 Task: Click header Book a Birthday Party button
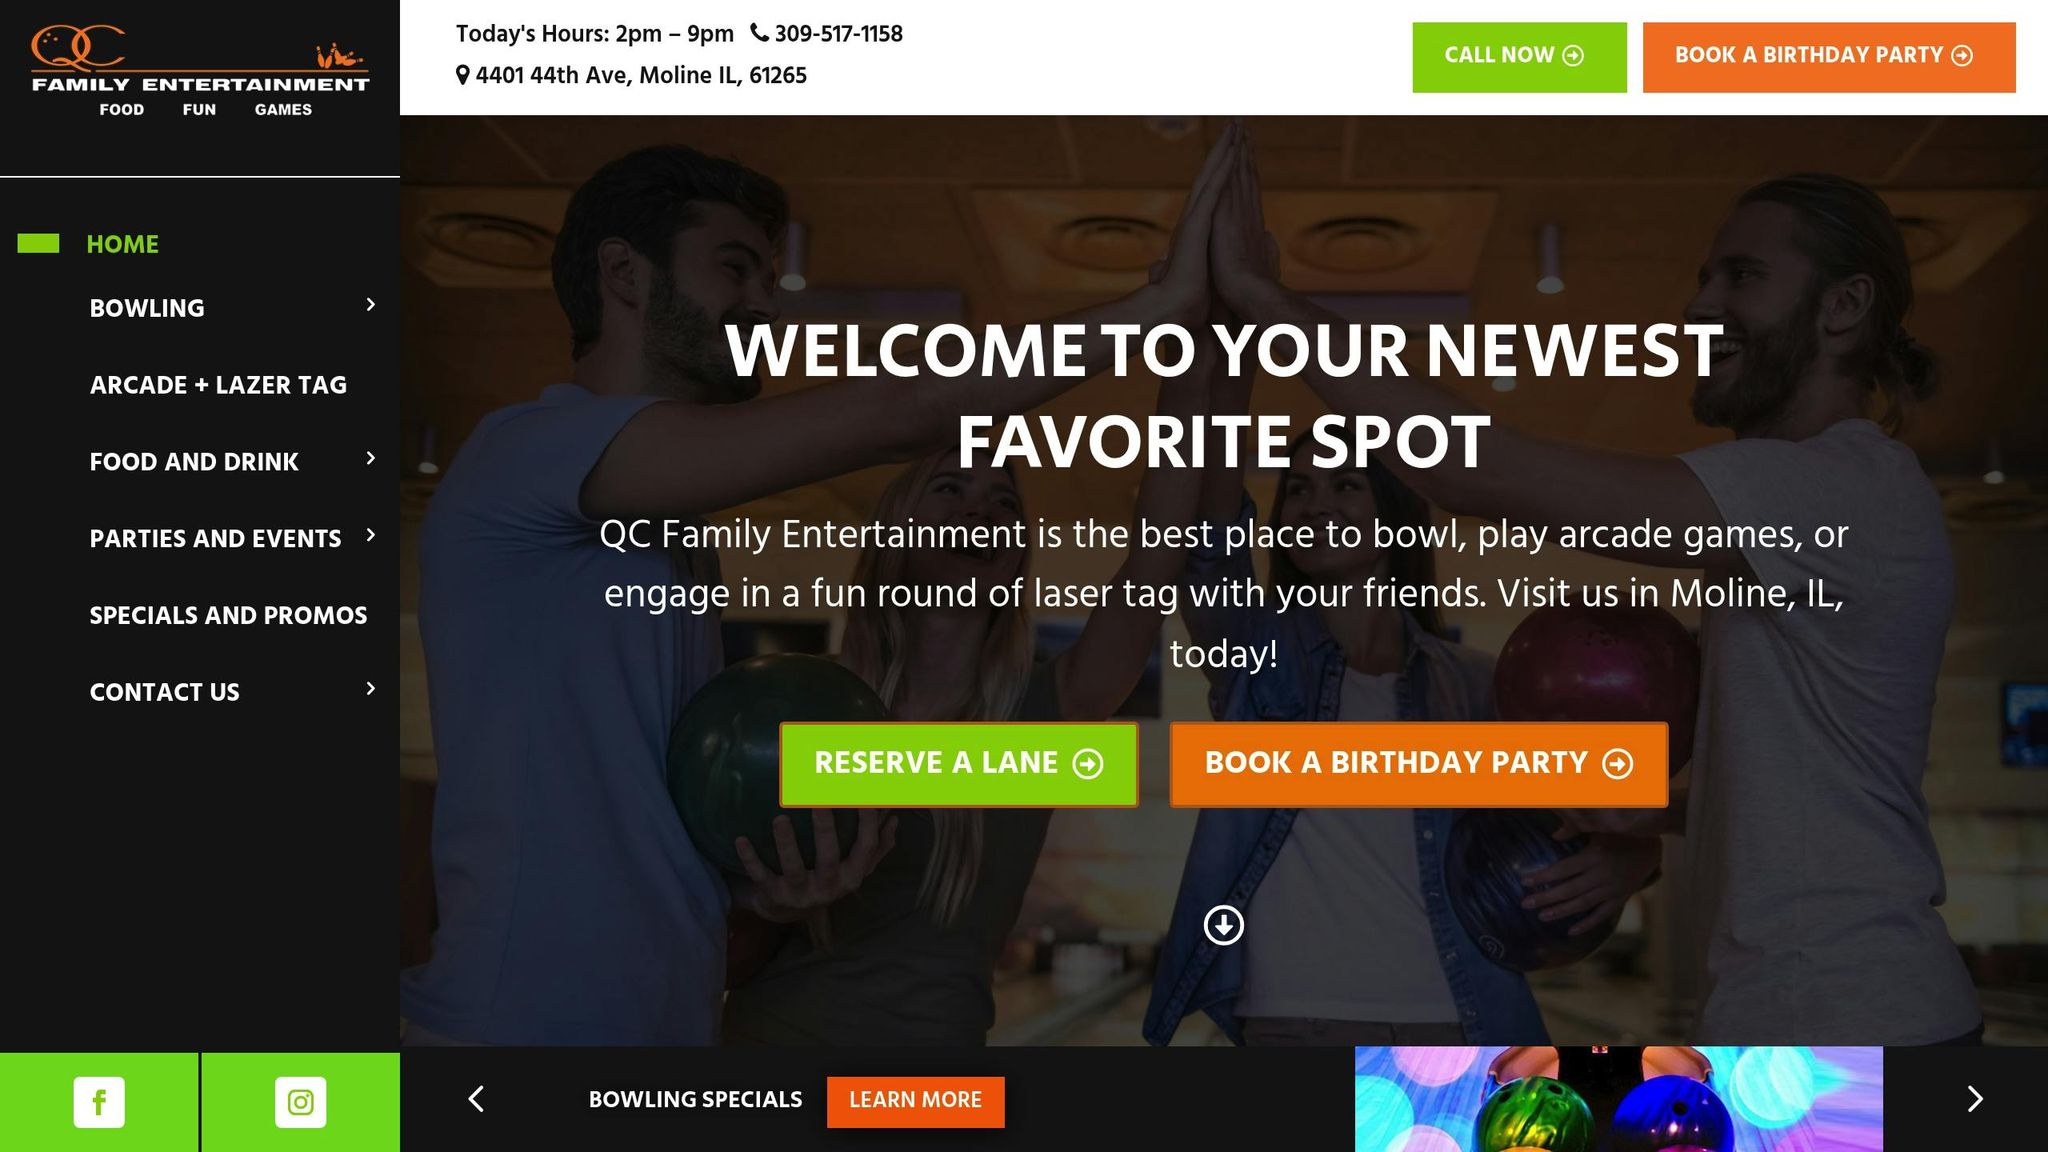click(x=1829, y=57)
